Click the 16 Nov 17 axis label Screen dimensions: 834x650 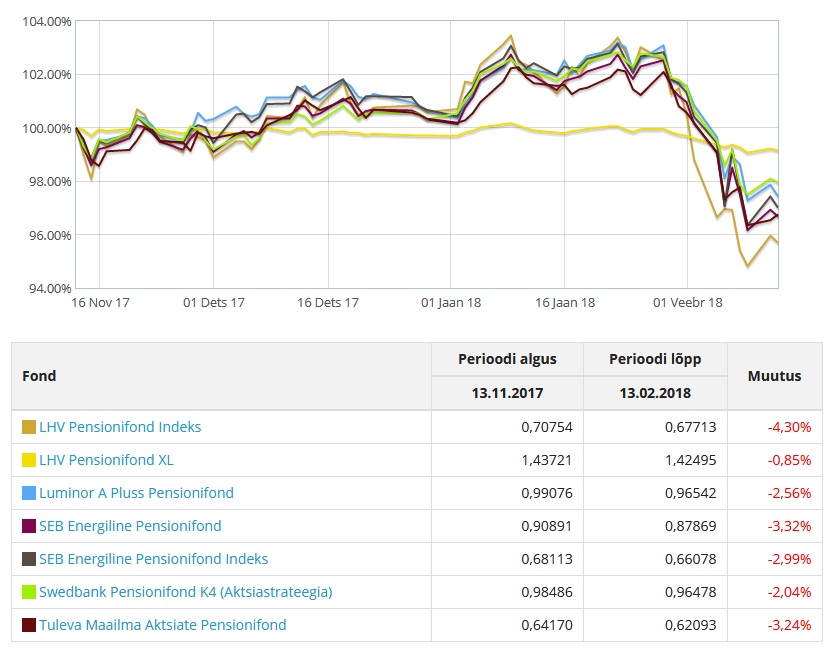pyautogui.click(x=101, y=303)
